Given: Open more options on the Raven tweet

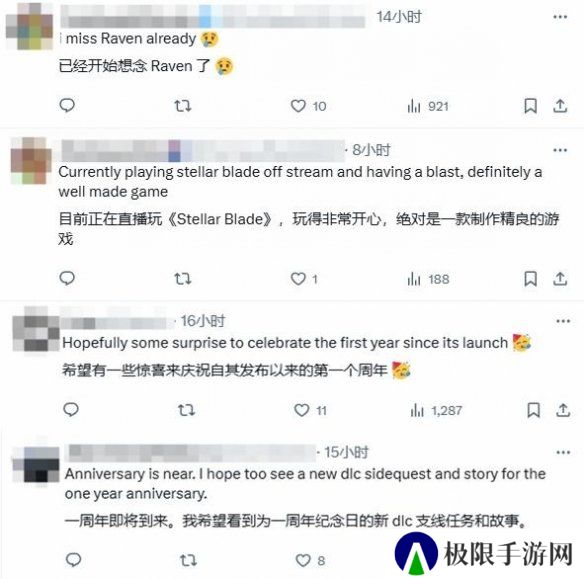Looking at the screenshot, I should 560,17.
